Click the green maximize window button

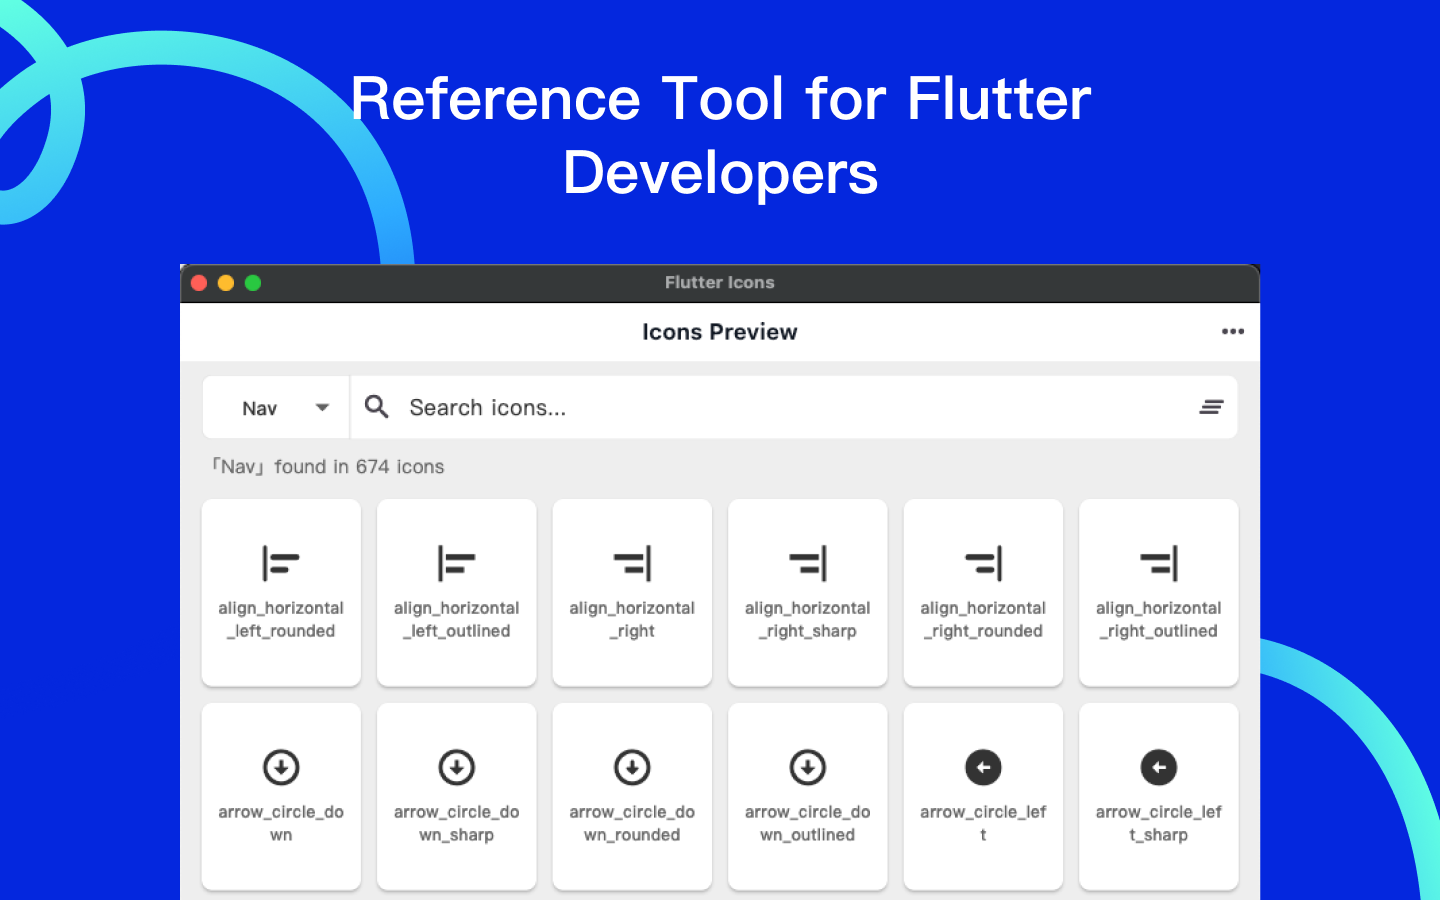tap(253, 283)
